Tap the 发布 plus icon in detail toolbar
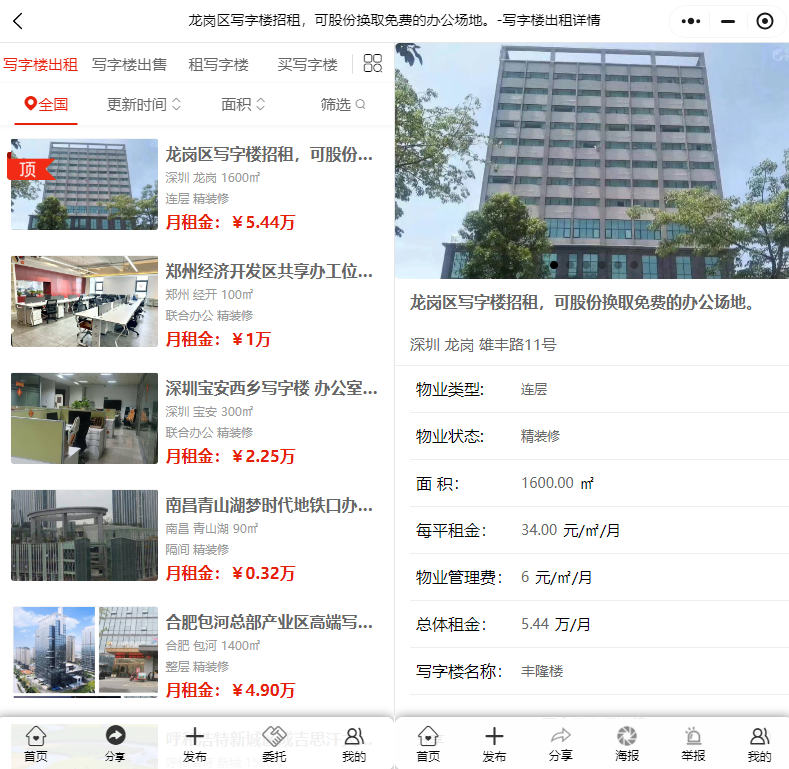 494,743
